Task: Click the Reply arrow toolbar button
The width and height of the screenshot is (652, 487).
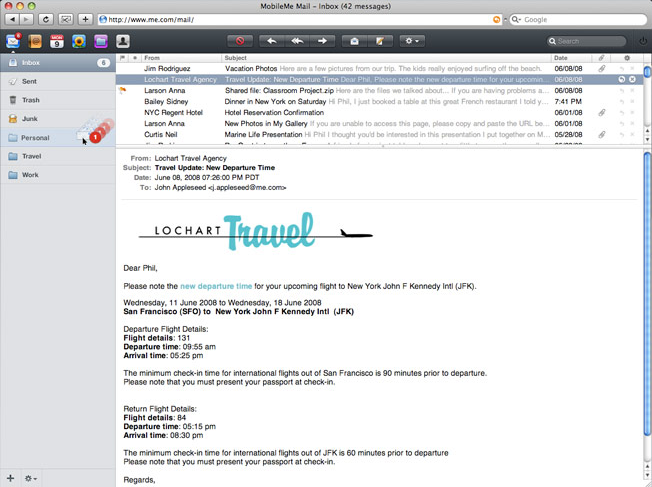Action: 272,41
